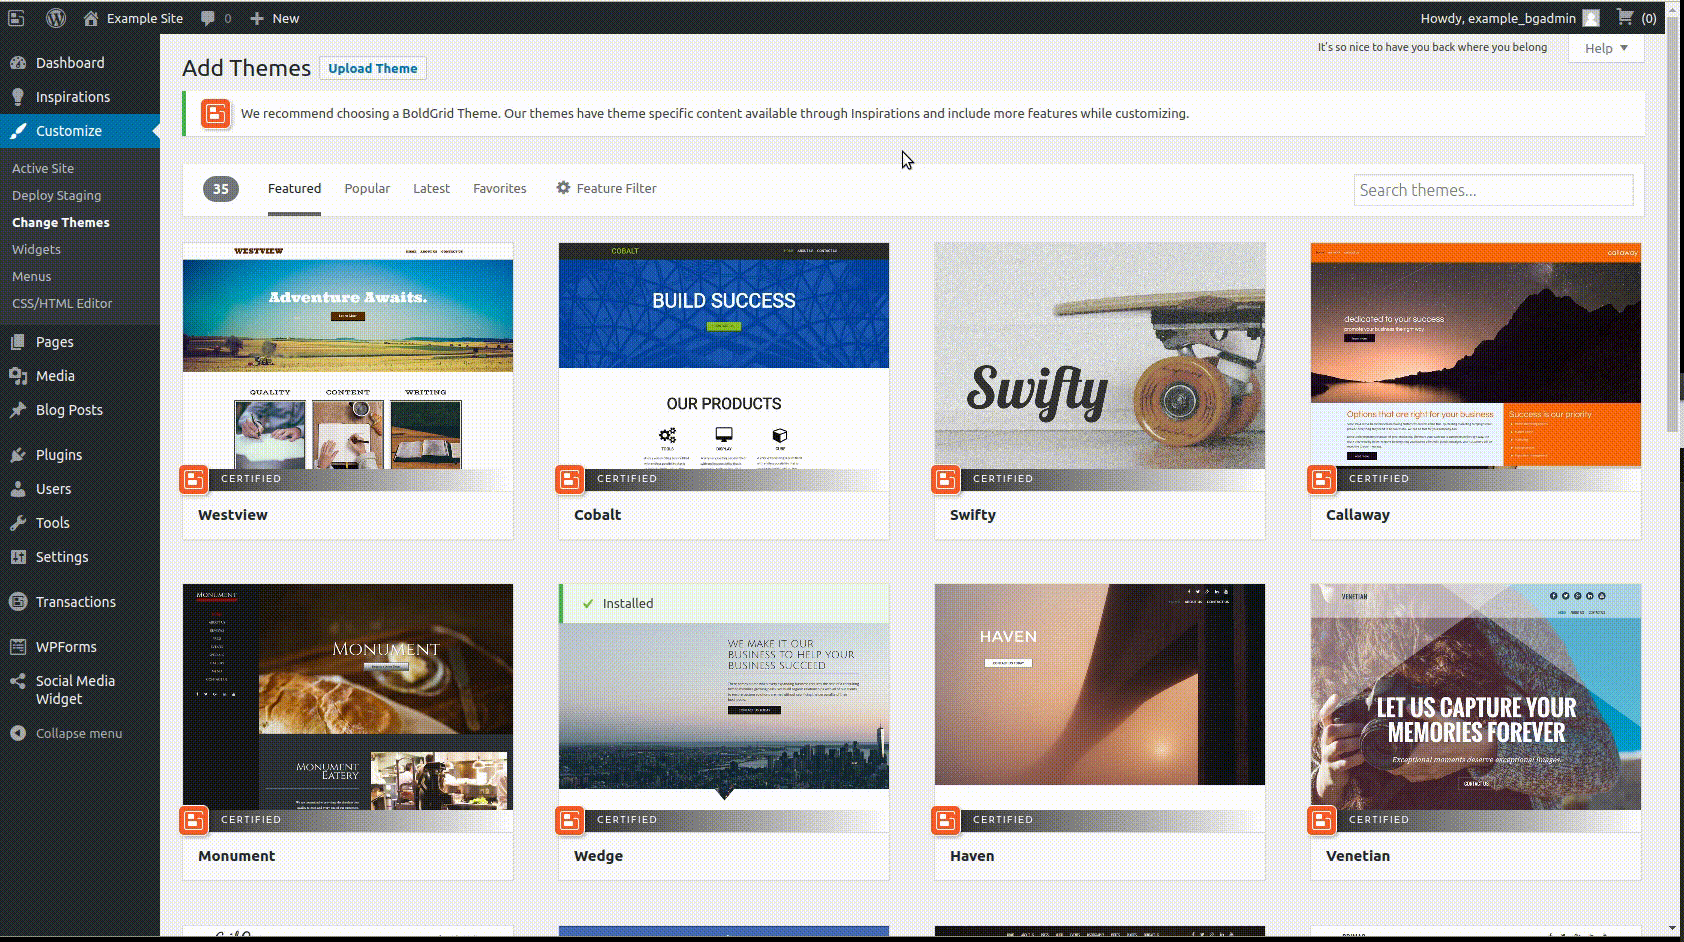The width and height of the screenshot is (1684, 942).
Task: Switch to the Favorites themes tab
Action: pyautogui.click(x=499, y=188)
